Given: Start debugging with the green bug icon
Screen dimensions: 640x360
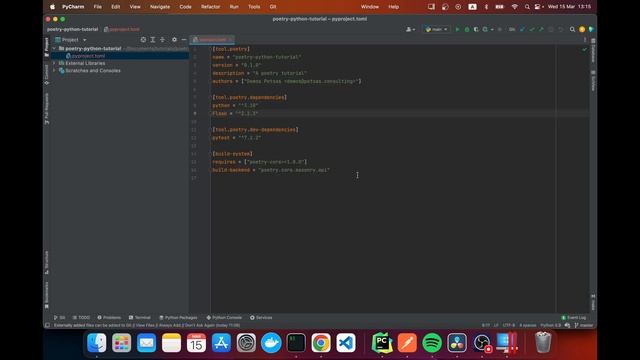Looking at the screenshot, I should (467, 29).
